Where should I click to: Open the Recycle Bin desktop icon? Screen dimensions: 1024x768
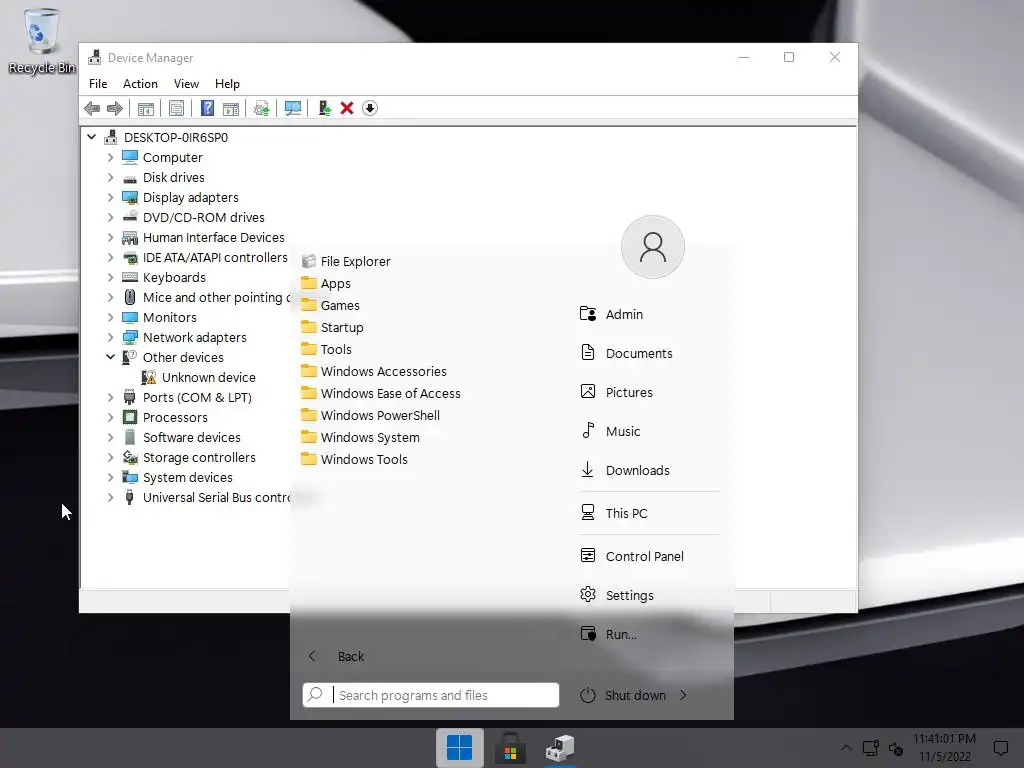pyautogui.click(x=42, y=40)
